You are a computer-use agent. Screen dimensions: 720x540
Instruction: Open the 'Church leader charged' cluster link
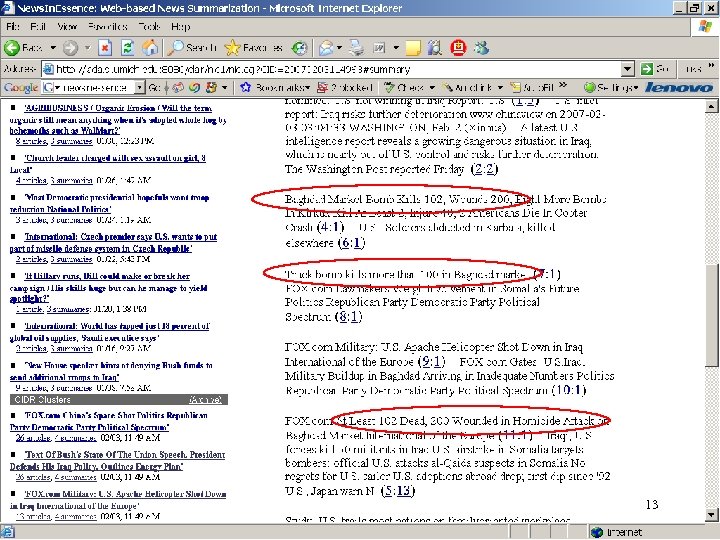point(107,163)
